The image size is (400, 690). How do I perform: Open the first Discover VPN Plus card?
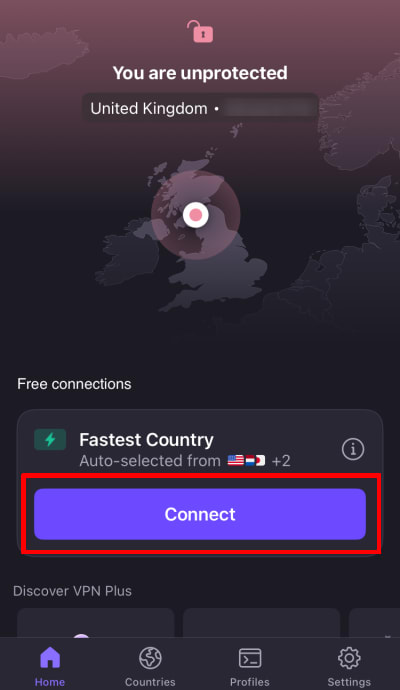pyautogui.click(x=95, y=623)
